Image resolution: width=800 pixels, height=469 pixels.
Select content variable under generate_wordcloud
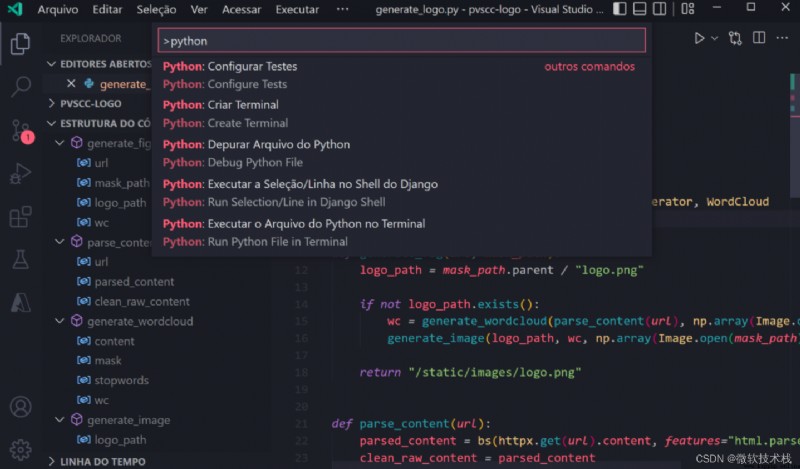pos(114,341)
